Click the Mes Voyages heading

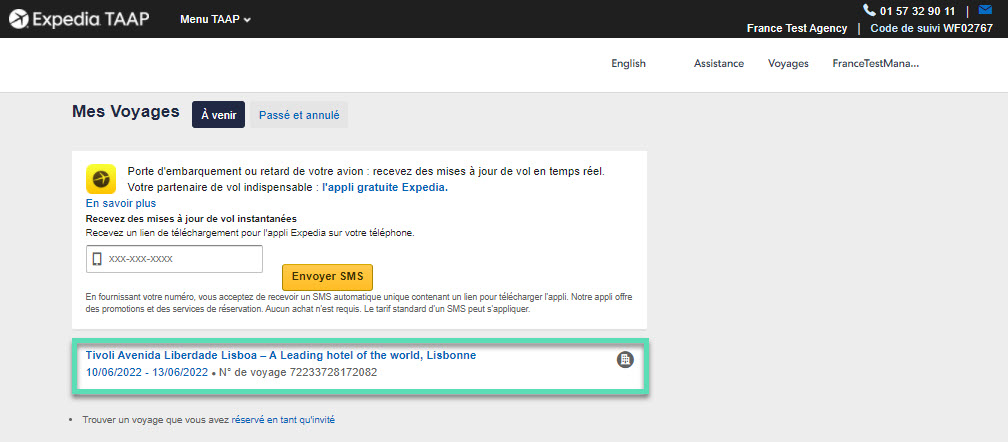(126, 112)
